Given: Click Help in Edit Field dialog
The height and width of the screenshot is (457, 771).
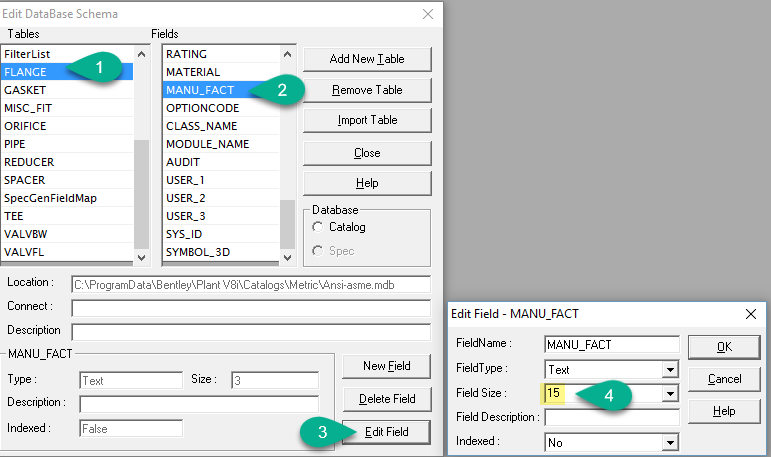Looking at the screenshot, I should 724,411.
